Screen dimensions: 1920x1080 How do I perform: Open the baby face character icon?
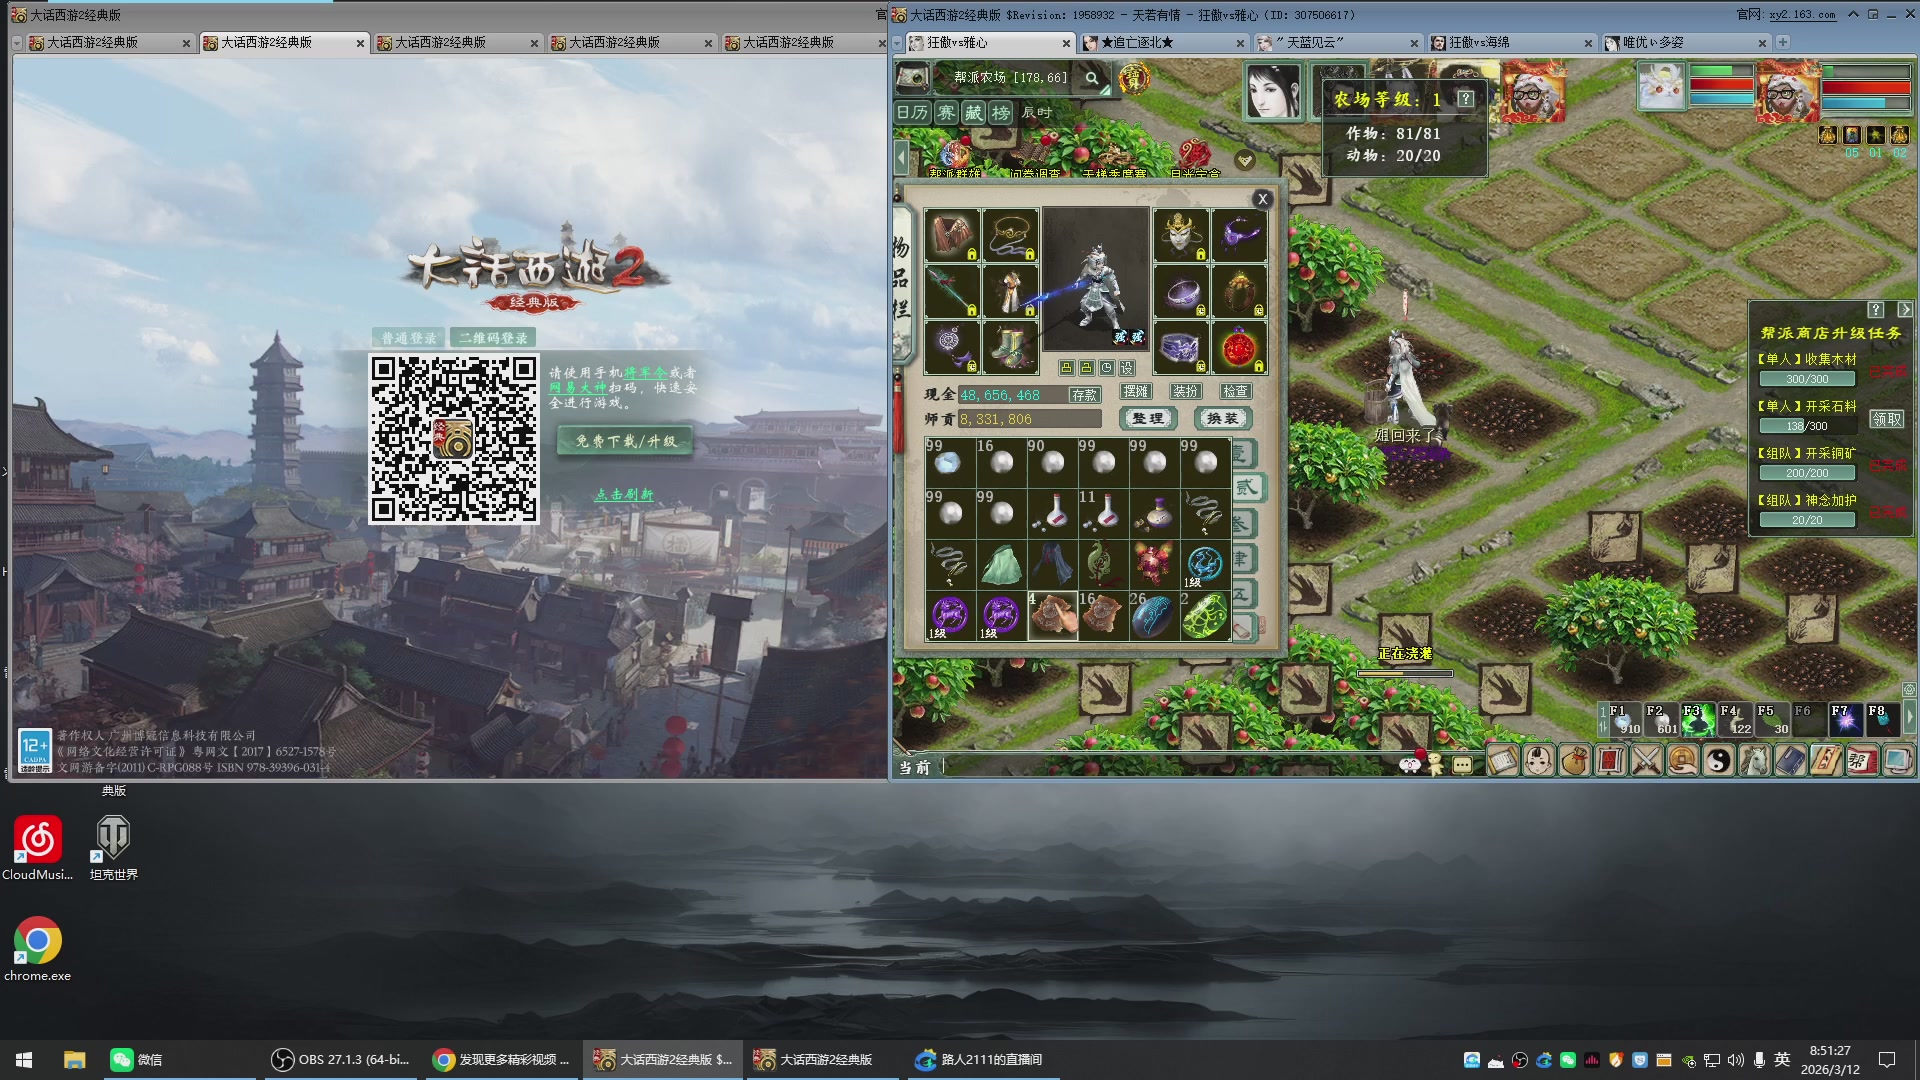pyautogui.click(x=1538, y=762)
